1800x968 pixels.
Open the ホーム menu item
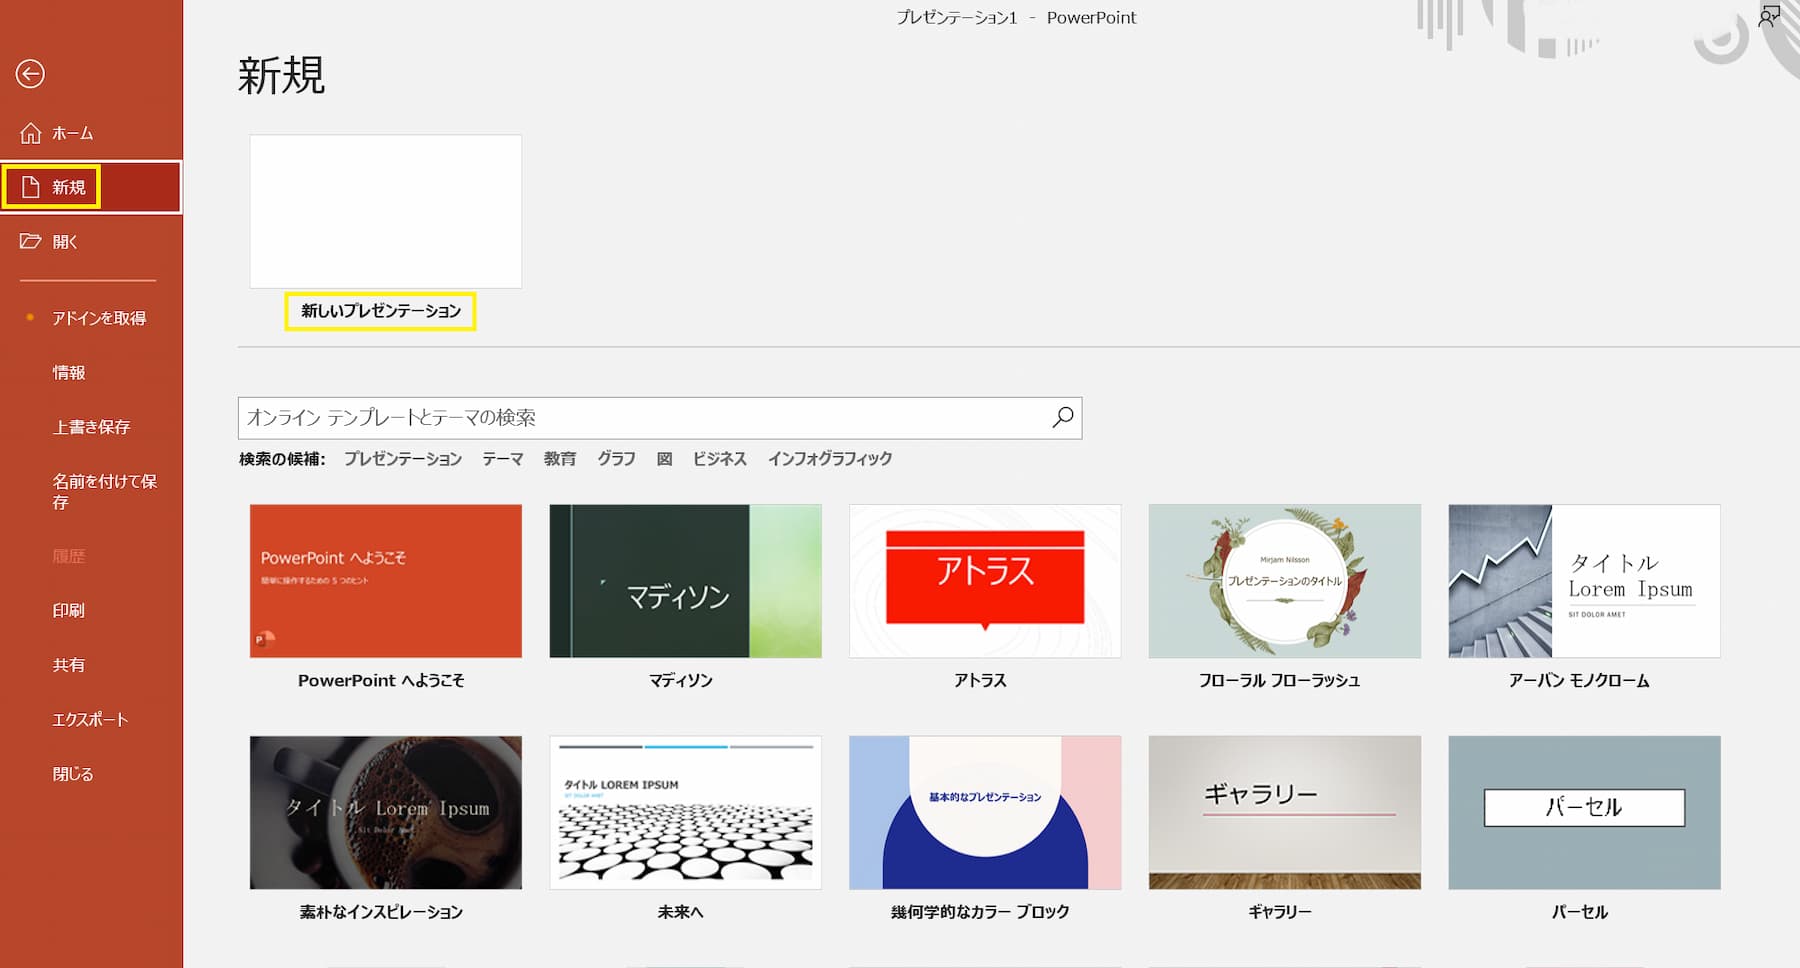coord(91,133)
